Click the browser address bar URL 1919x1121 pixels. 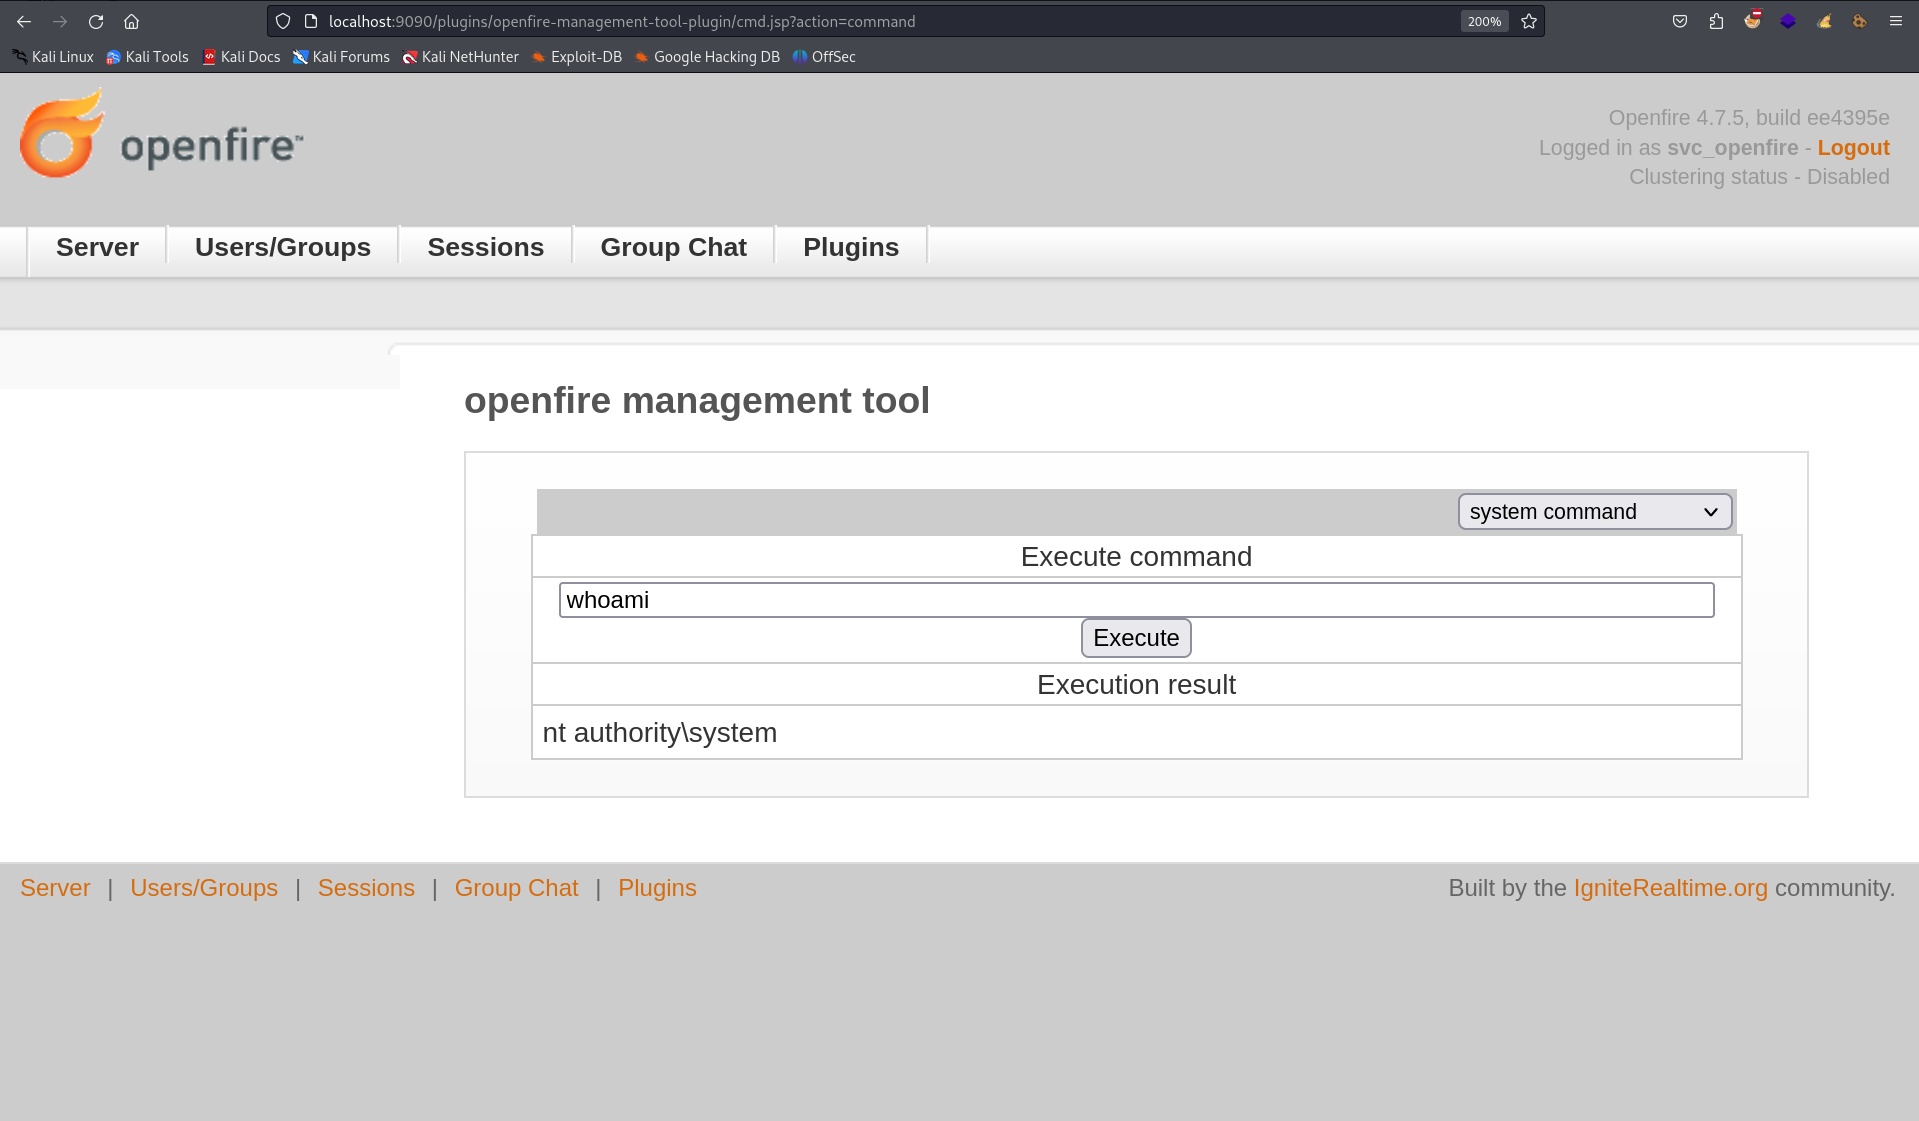(621, 21)
